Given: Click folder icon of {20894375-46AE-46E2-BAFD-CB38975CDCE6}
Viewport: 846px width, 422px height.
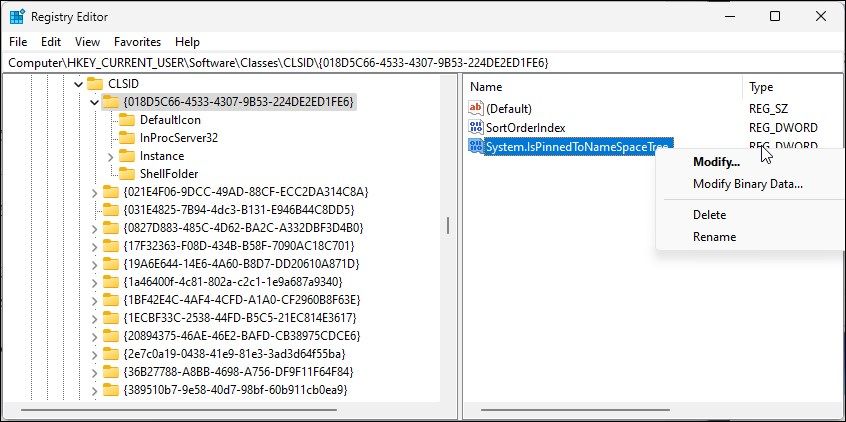Looking at the screenshot, I should [x=111, y=336].
